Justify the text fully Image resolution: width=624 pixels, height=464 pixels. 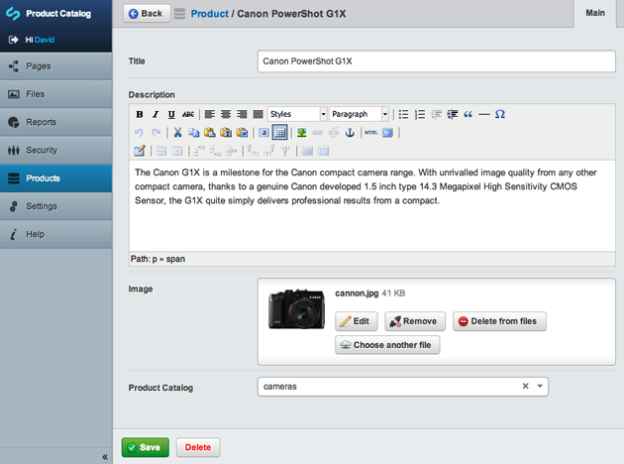(258, 114)
